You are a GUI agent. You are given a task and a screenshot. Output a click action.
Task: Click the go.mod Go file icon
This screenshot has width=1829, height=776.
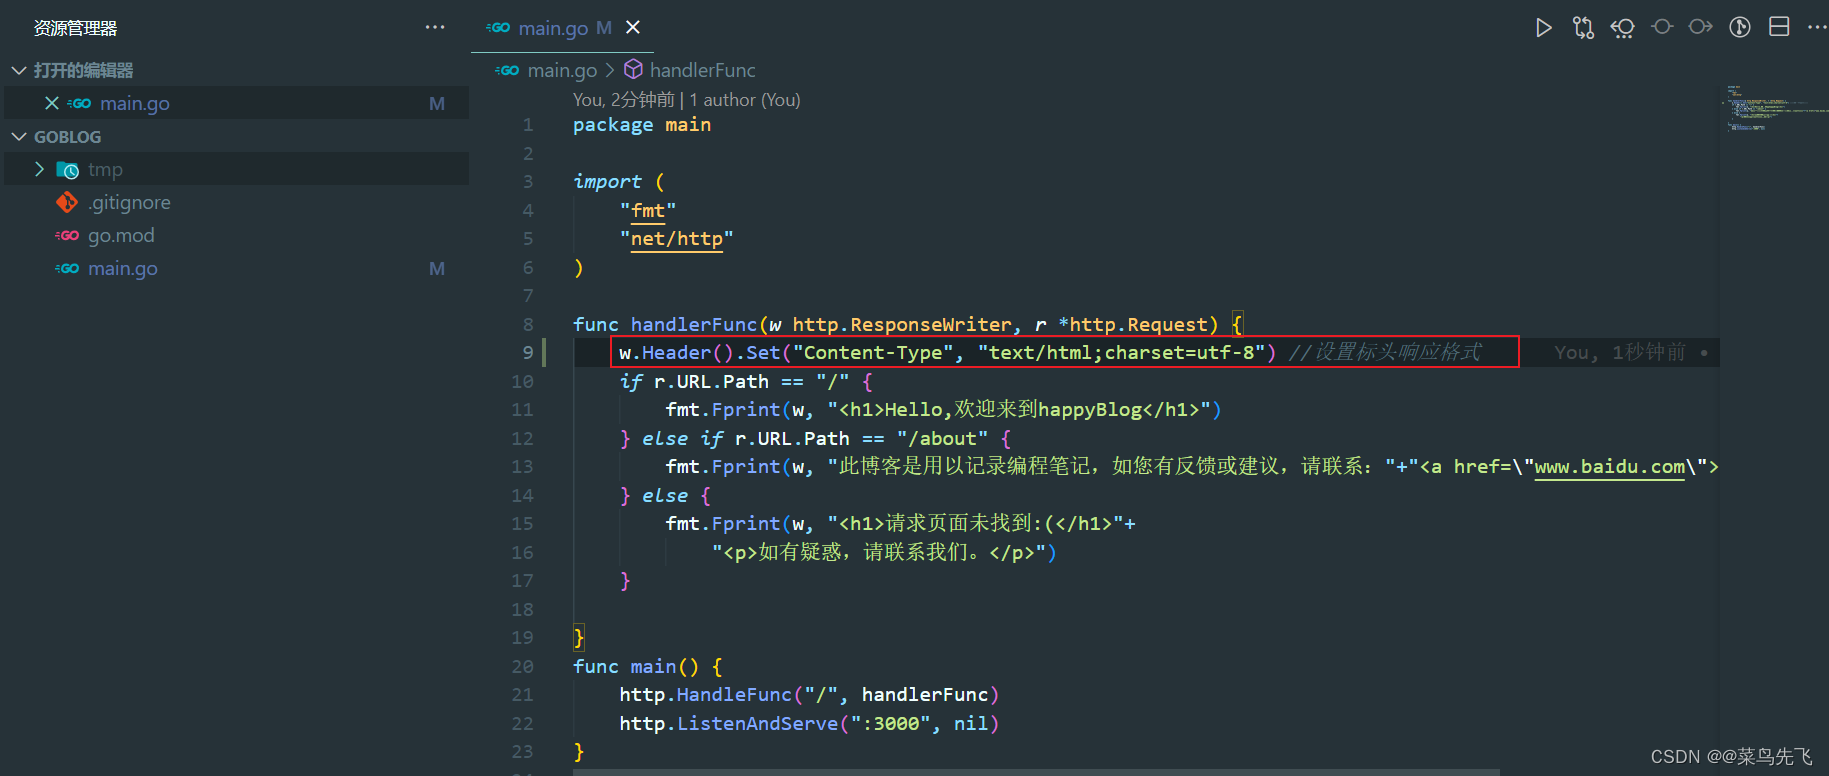tap(67, 235)
